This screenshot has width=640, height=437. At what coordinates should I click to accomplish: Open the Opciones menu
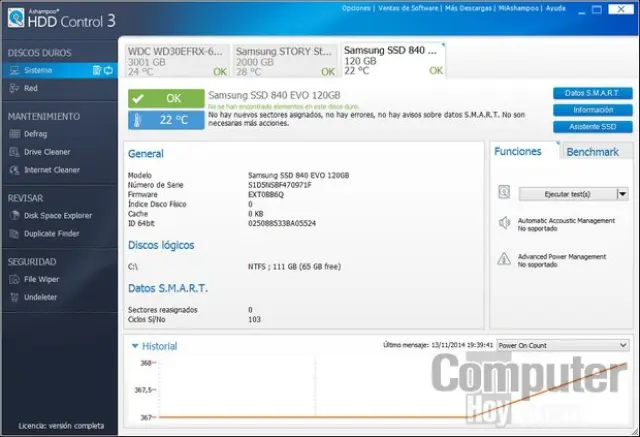pos(356,7)
